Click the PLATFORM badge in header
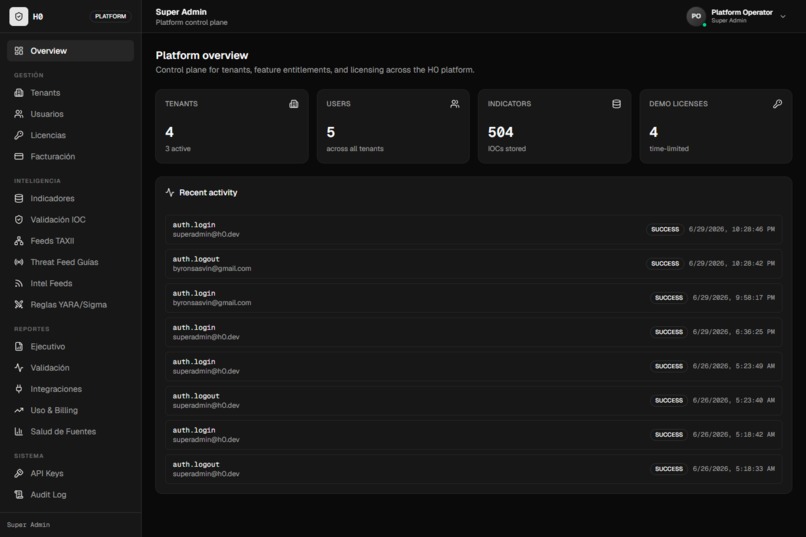 click(x=111, y=16)
